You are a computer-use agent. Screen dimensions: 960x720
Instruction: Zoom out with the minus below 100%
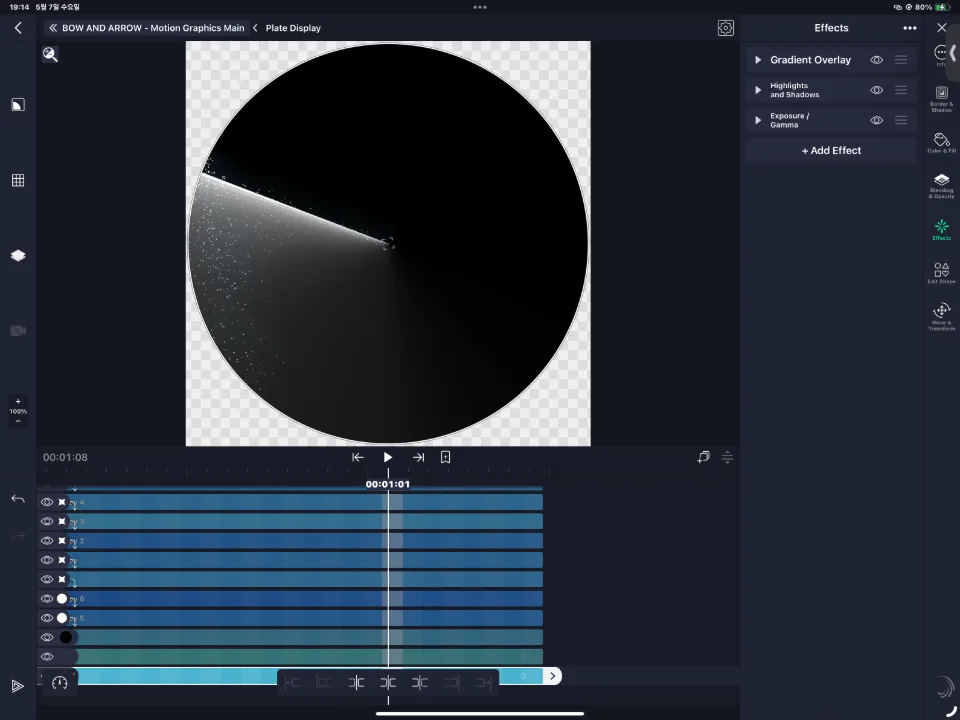tap(18, 421)
